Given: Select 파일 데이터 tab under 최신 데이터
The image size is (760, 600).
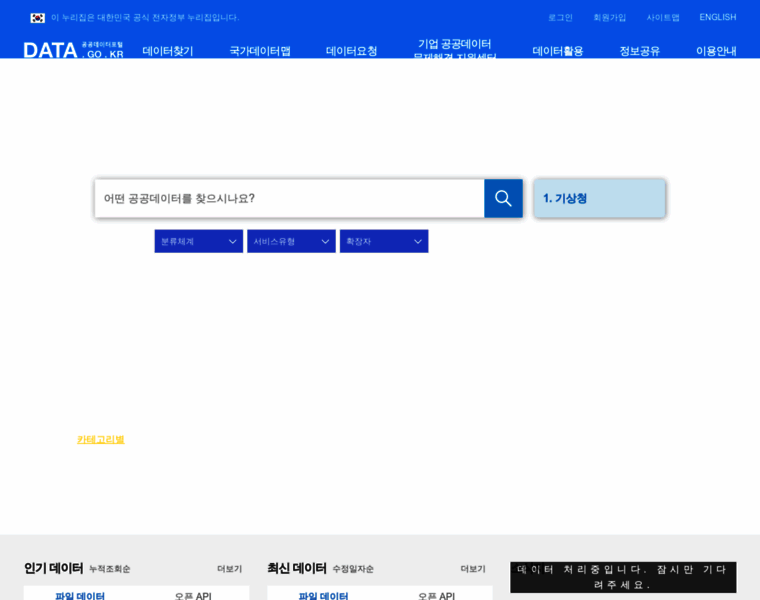Looking at the screenshot, I should point(323,596).
